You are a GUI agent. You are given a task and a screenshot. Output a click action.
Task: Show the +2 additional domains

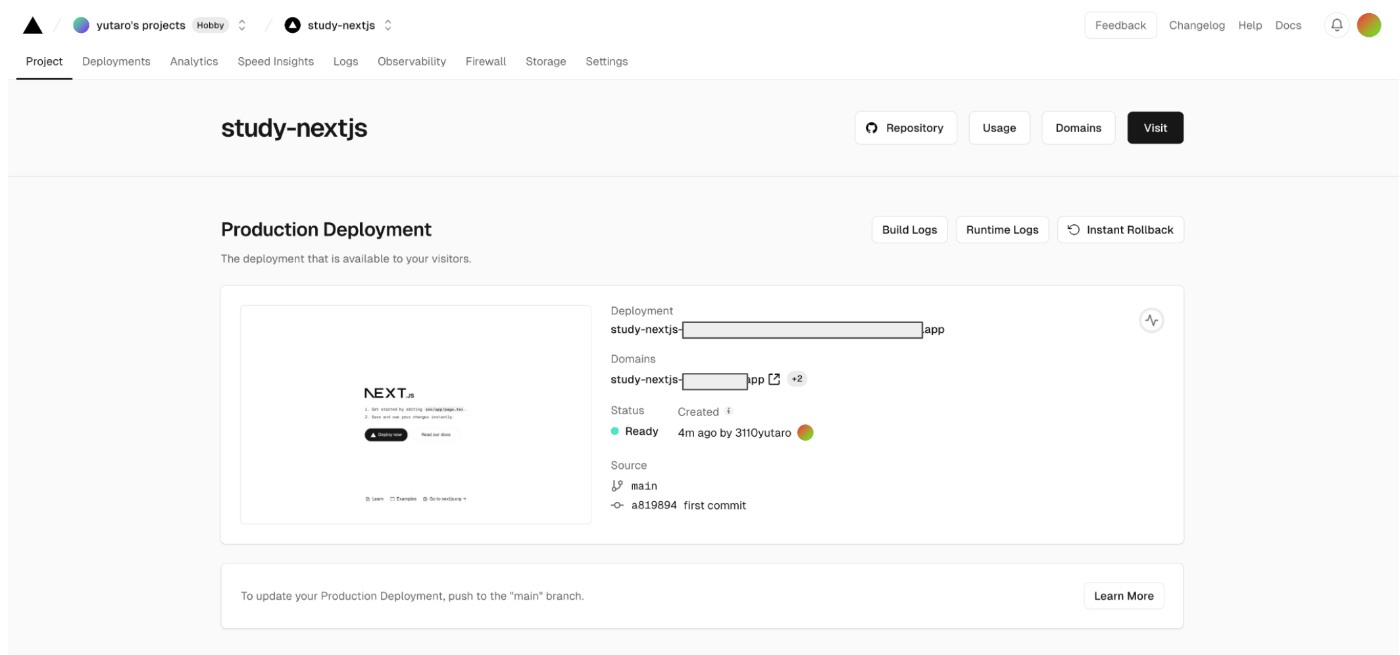click(x=797, y=379)
